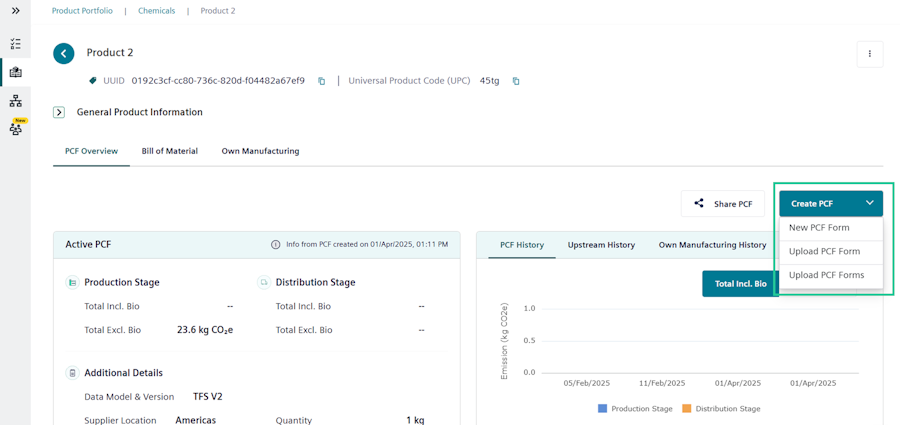Collapse the Create PCF dropdown

coord(869,203)
